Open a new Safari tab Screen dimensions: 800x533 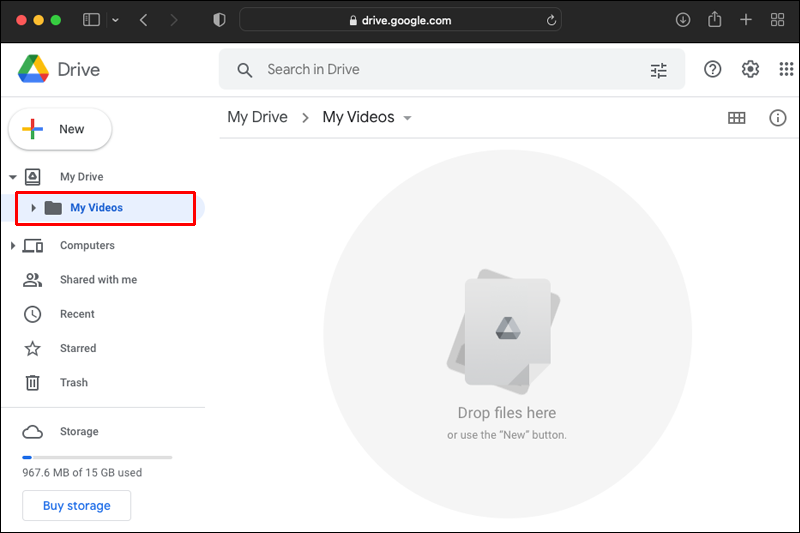click(746, 20)
